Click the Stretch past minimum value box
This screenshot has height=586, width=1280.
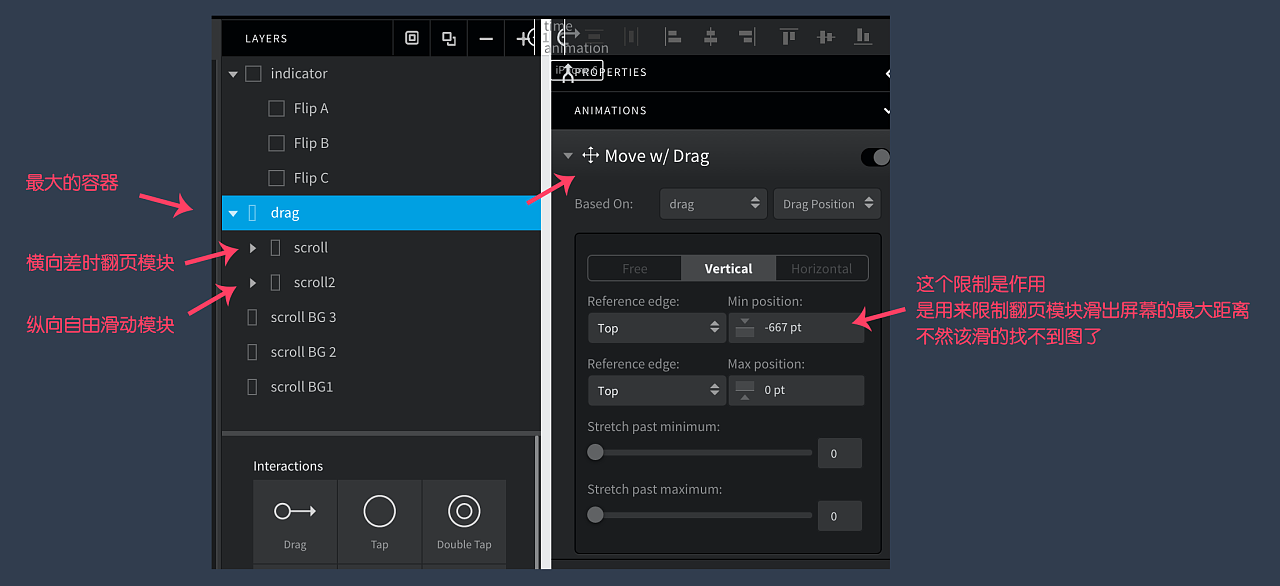click(x=840, y=453)
